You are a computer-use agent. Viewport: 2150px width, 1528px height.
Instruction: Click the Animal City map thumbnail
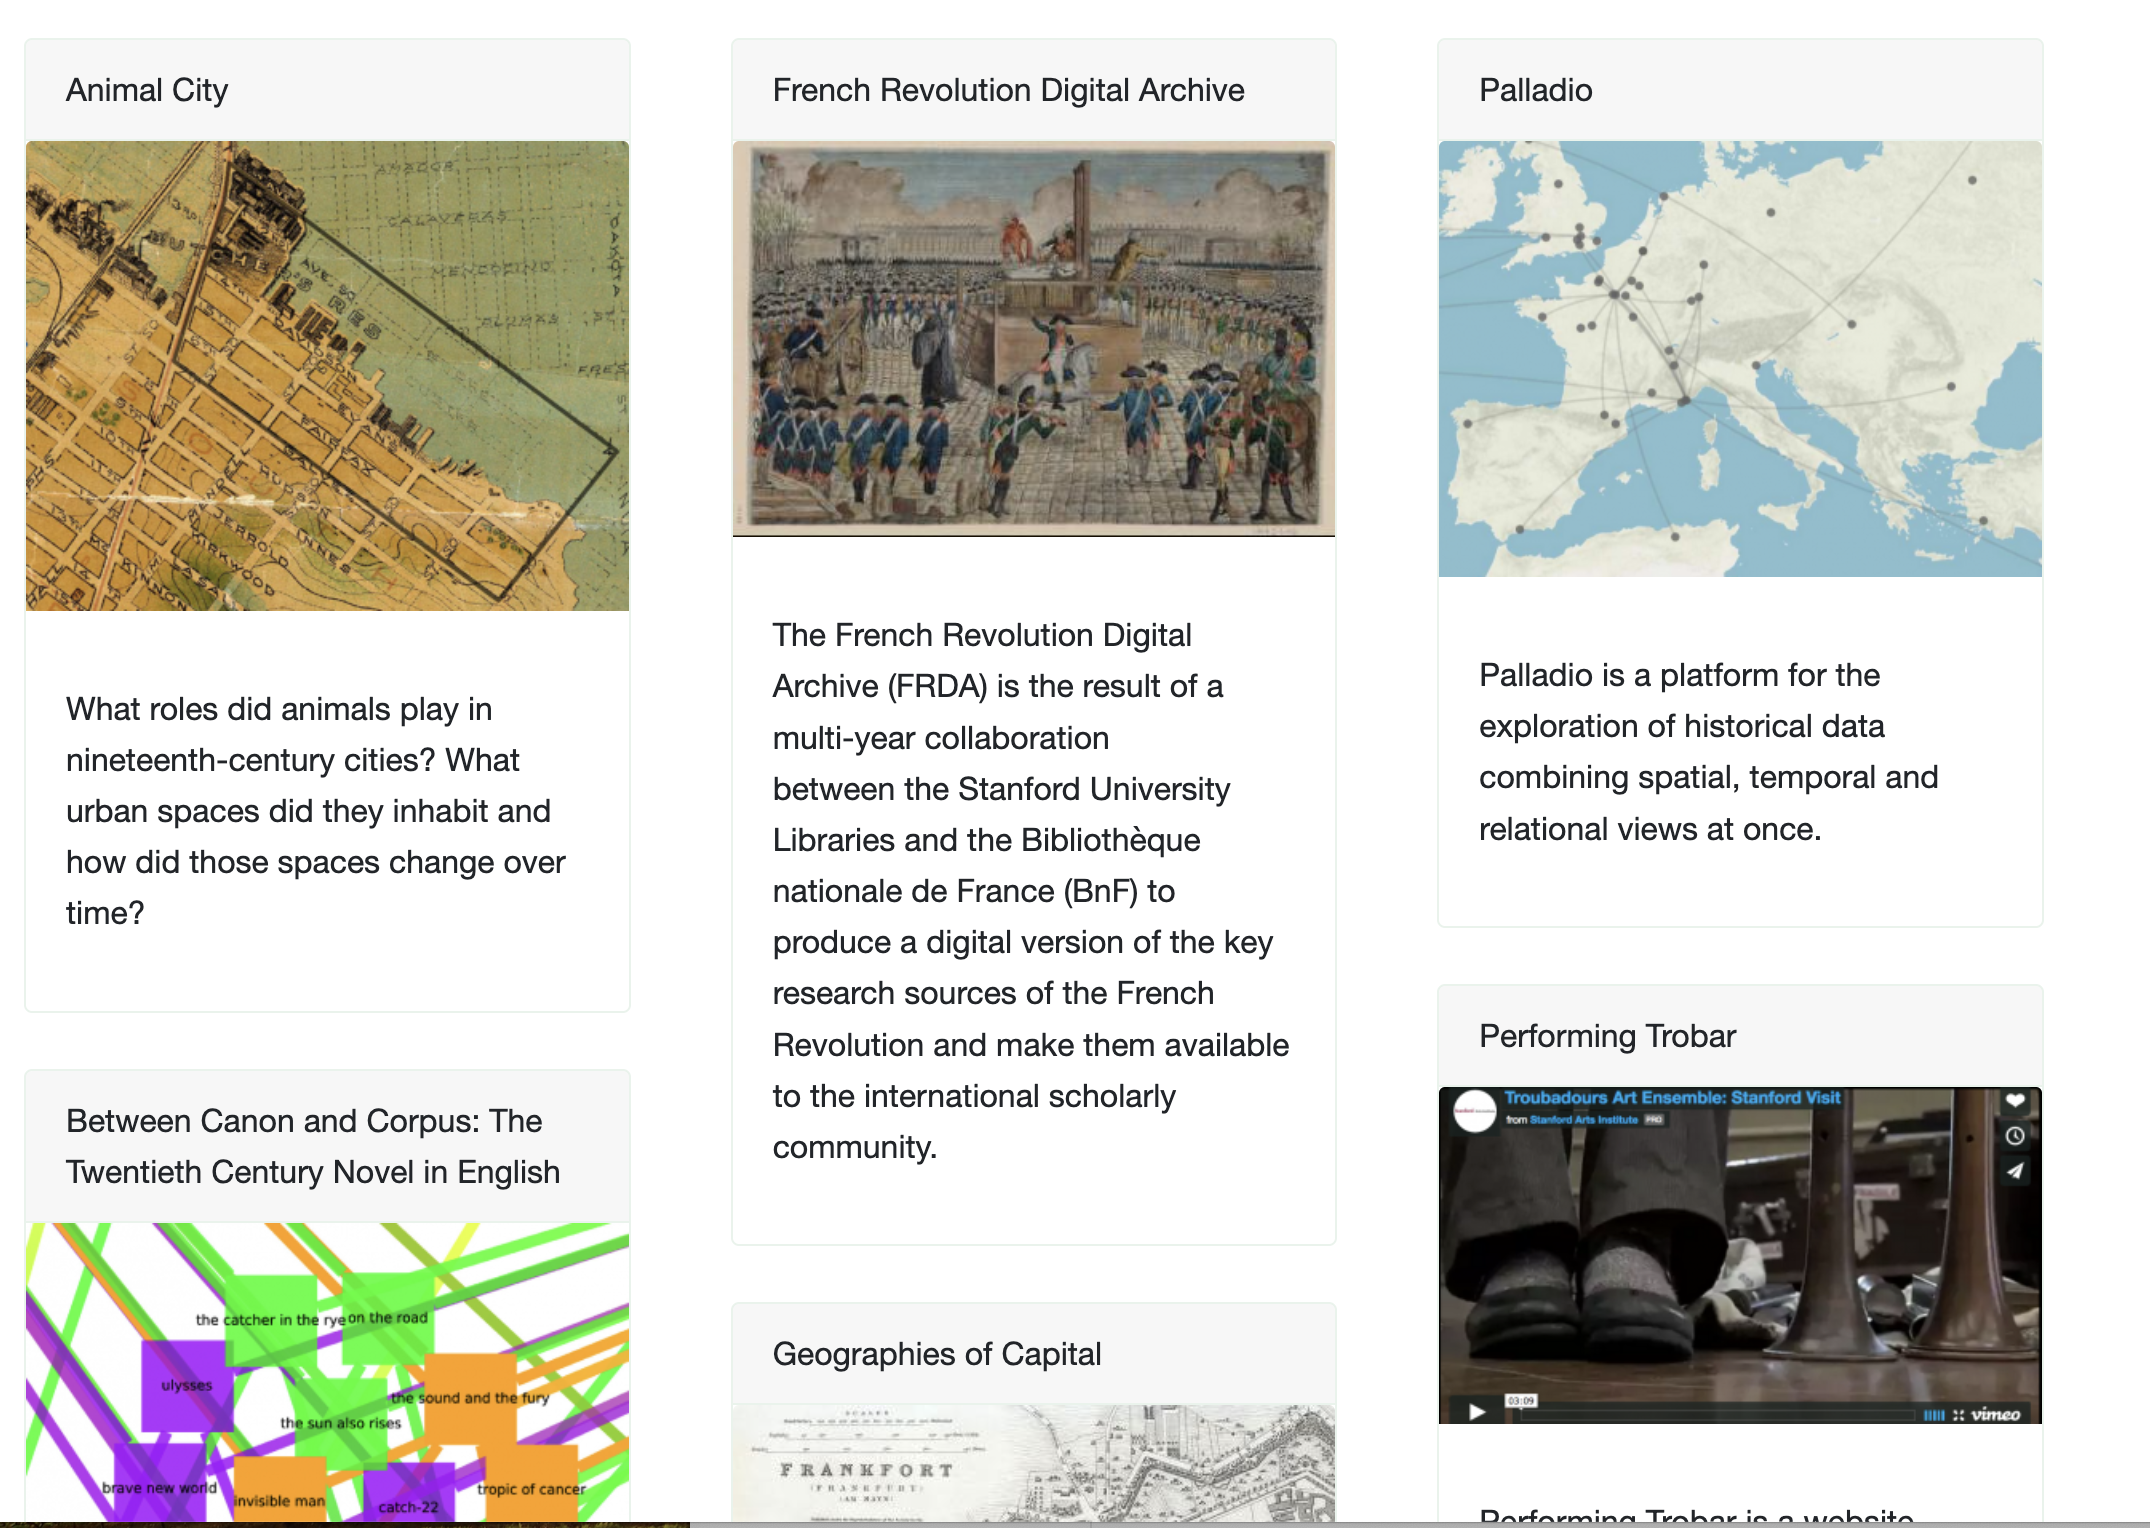pyautogui.click(x=327, y=377)
